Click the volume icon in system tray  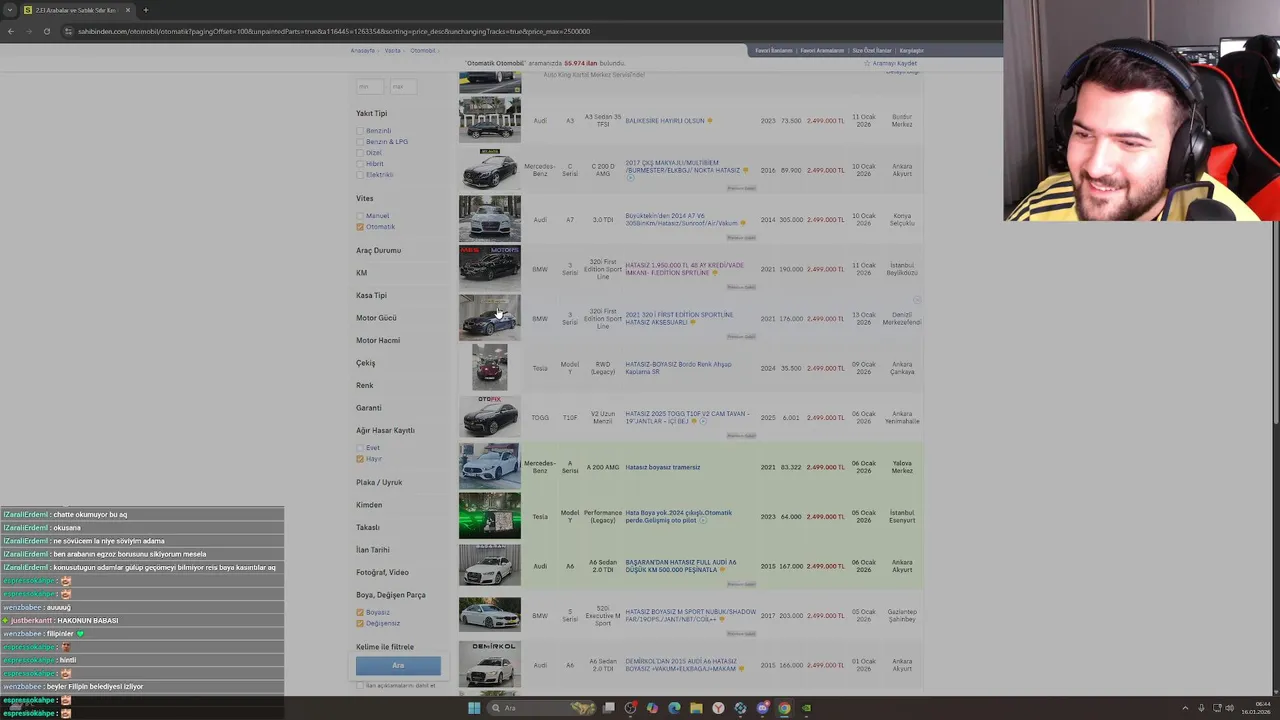click(x=1230, y=708)
